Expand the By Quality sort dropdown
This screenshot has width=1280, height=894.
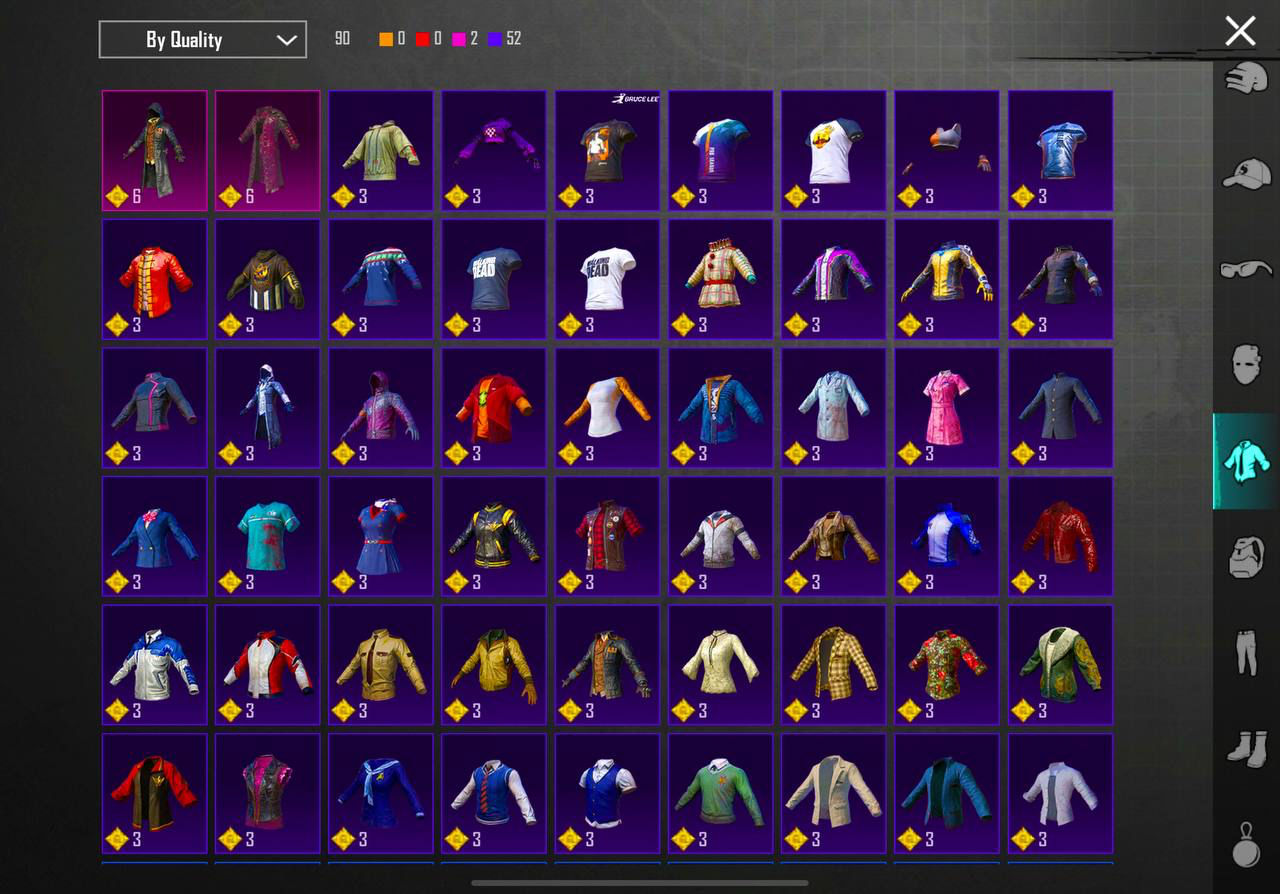coord(202,40)
